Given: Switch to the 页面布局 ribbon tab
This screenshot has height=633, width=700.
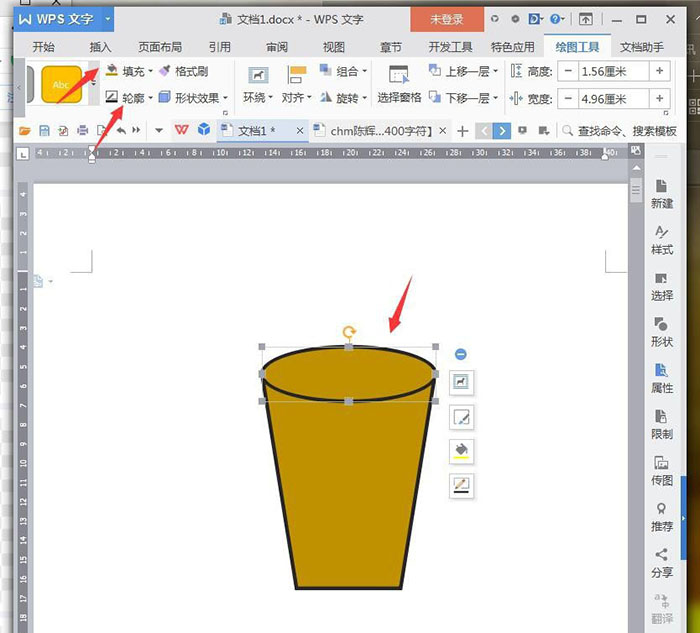Looking at the screenshot, I should [160, 46].
